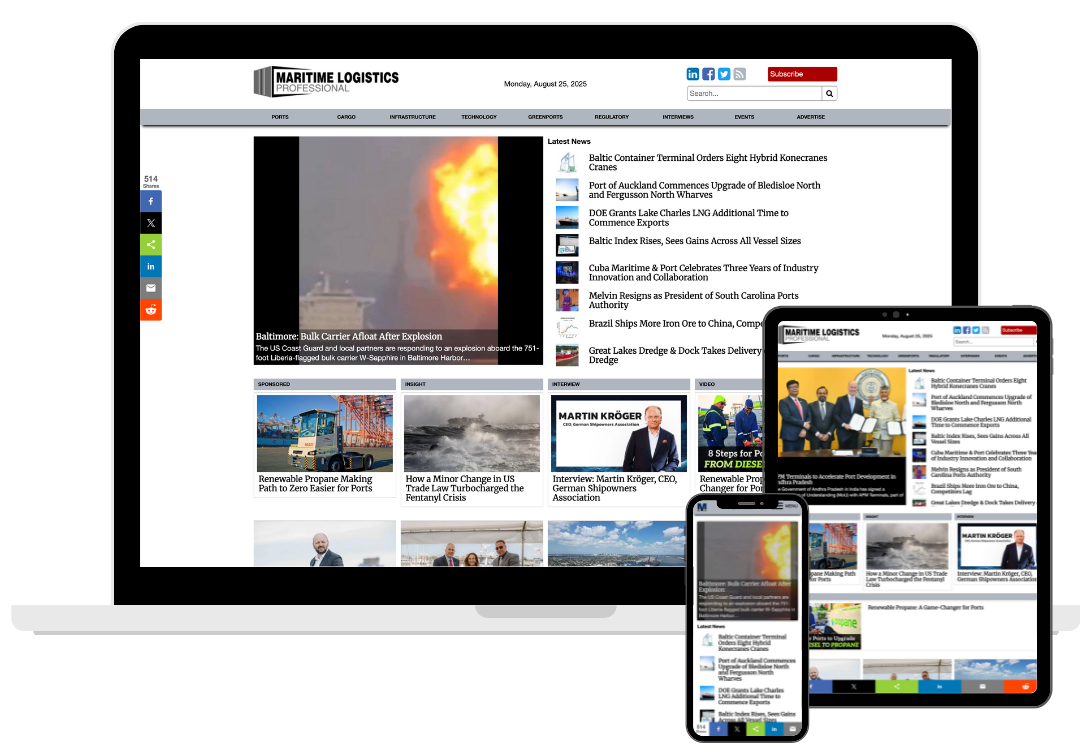Open the Advertise menu item
The image size is (1080, 753).
pyautogui.click(x=811, y=117)
